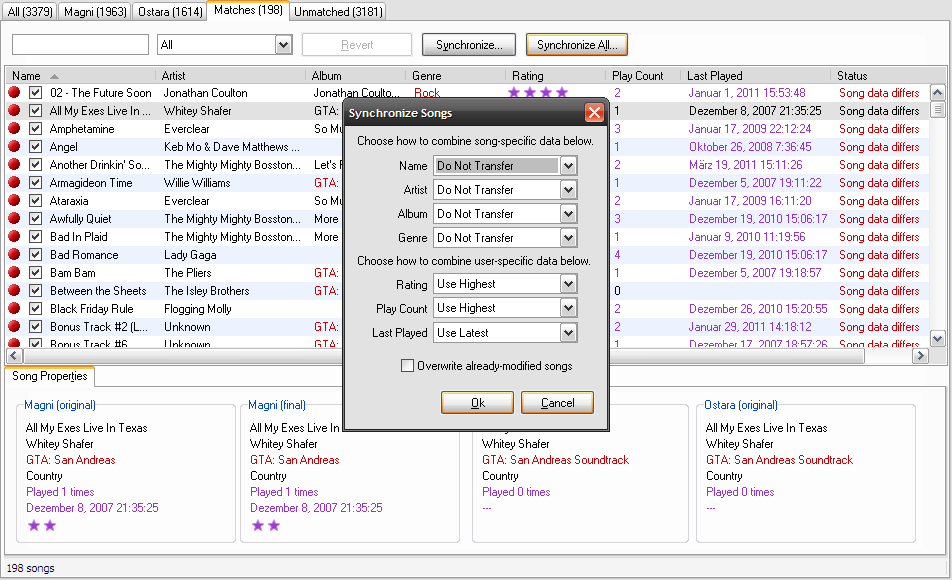This screenshot has height=580, width=952.
Task: Focus the search text field
Action: point(80,44)
